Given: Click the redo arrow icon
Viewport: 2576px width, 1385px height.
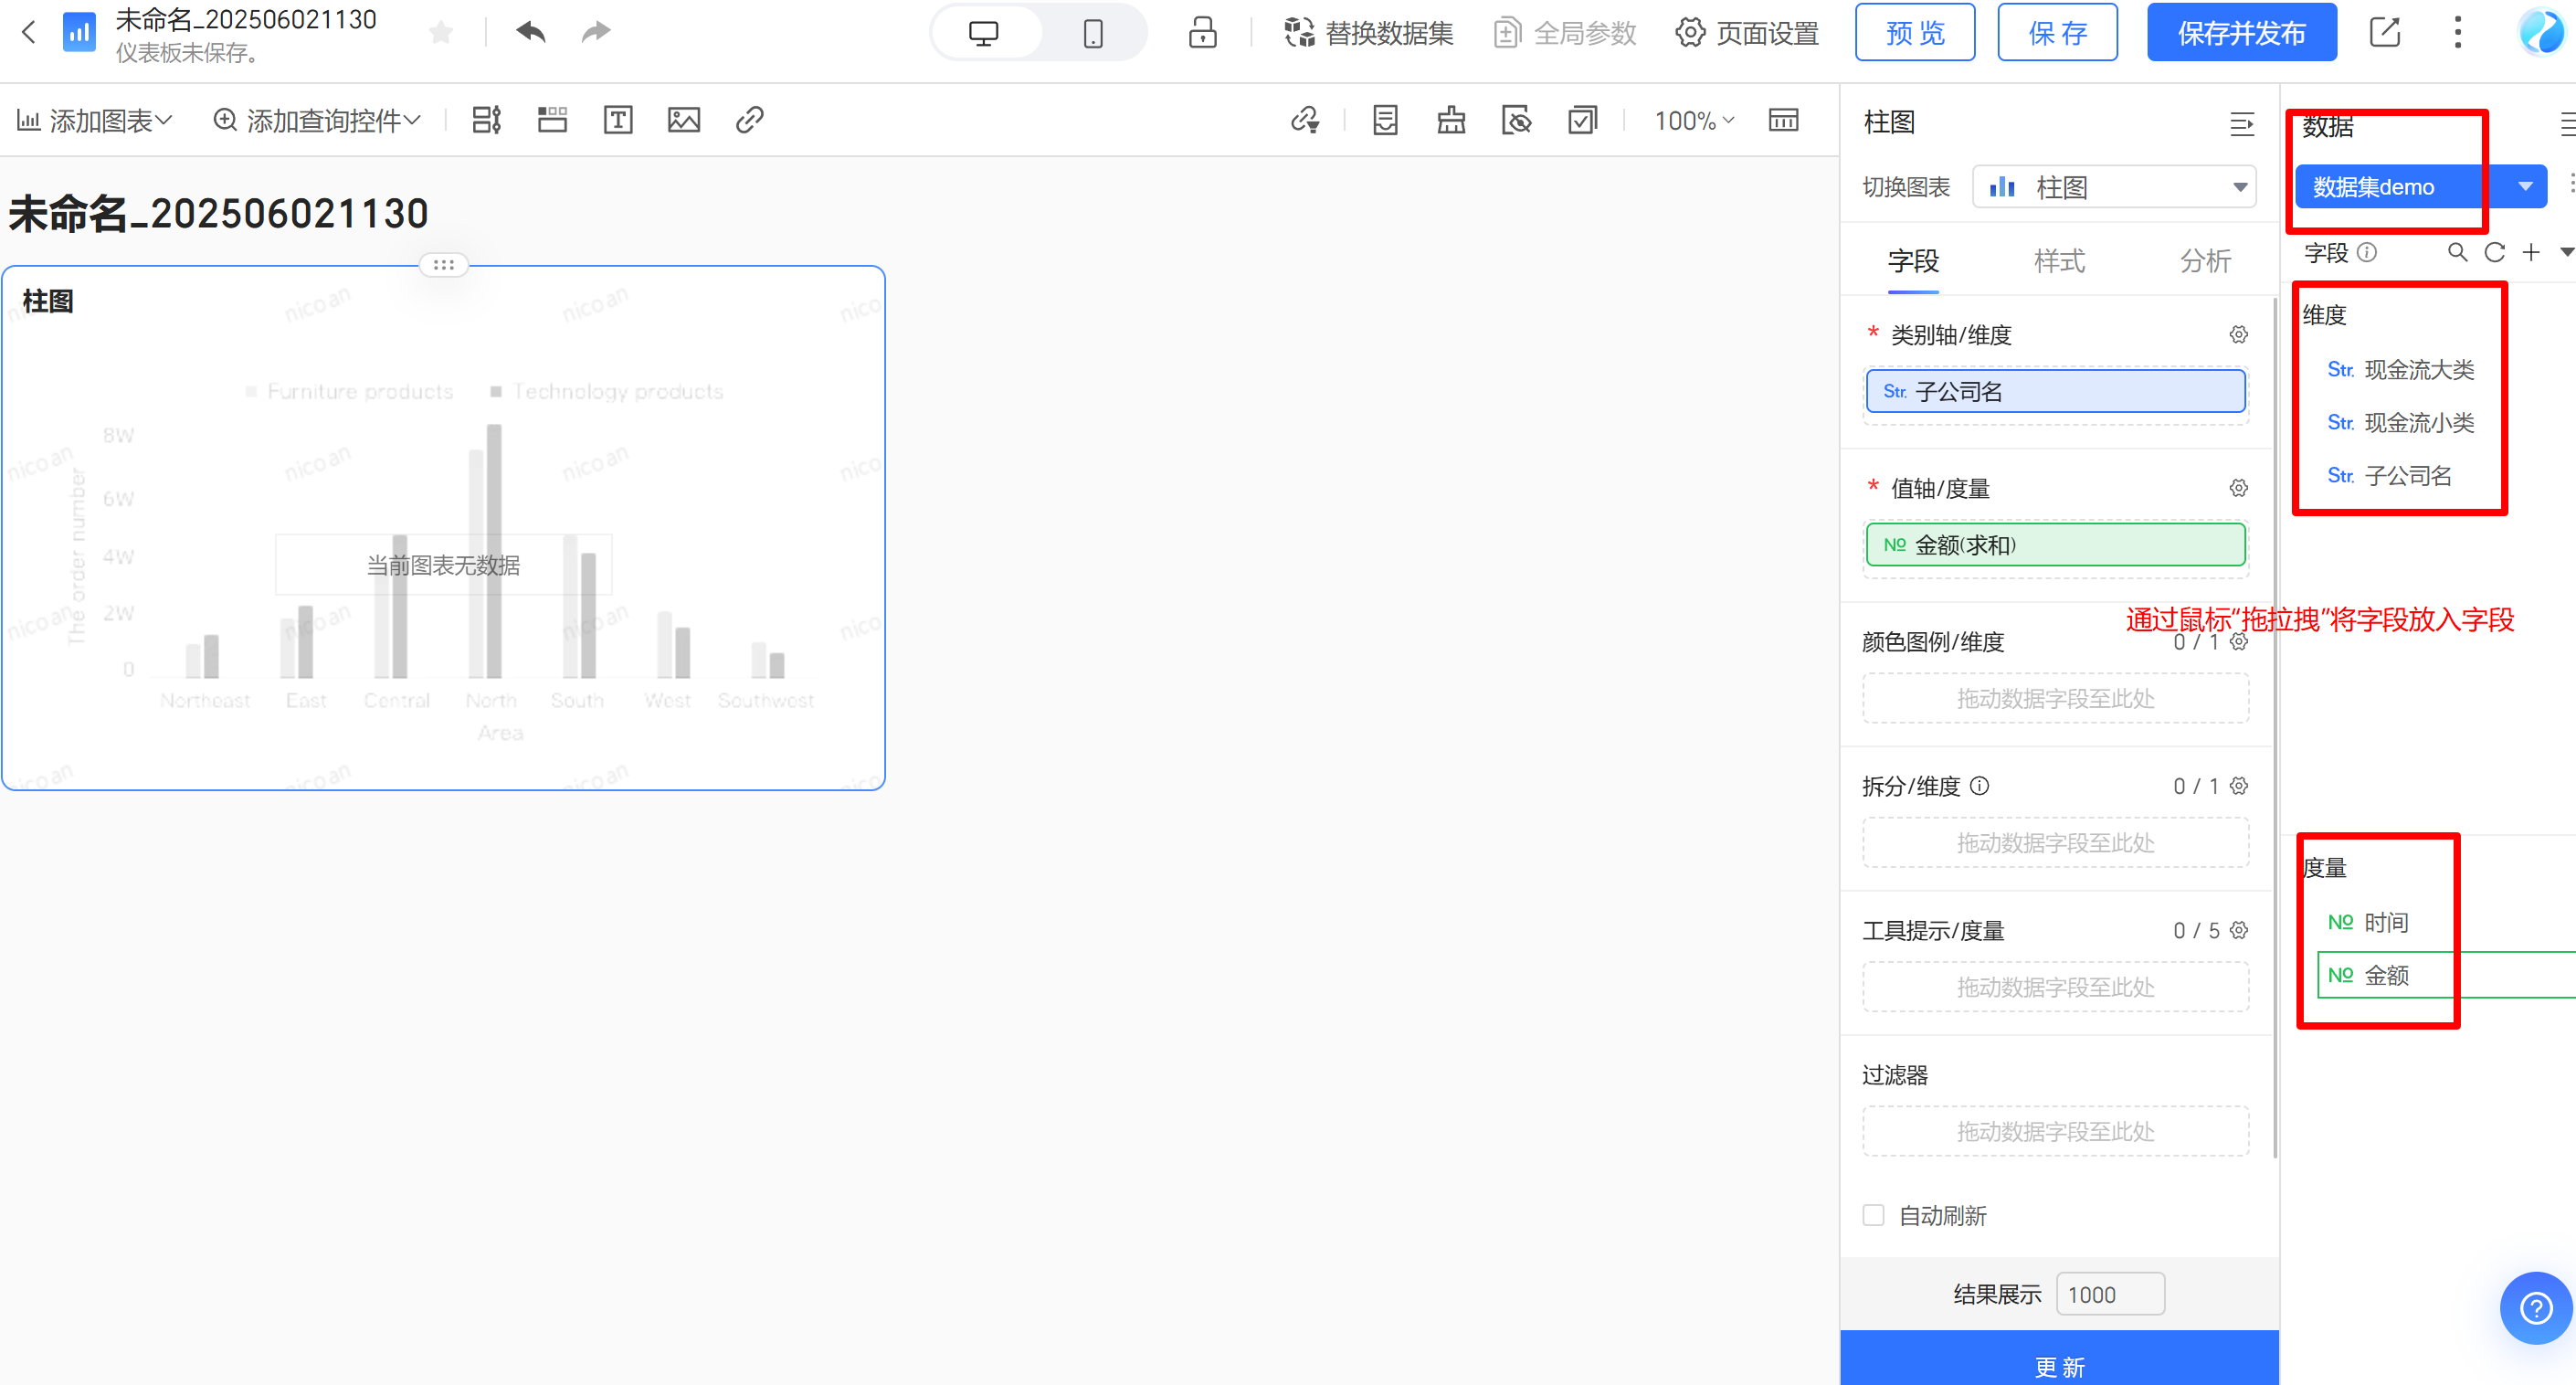Looking at the screenshot, I should click(x=596, y=32).
